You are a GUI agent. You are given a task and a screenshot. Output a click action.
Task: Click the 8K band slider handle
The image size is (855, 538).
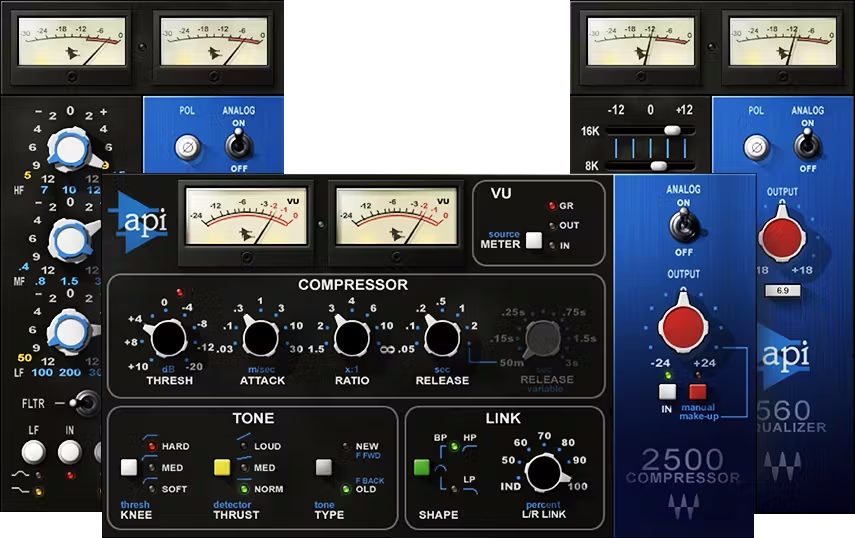pos(659,165)
